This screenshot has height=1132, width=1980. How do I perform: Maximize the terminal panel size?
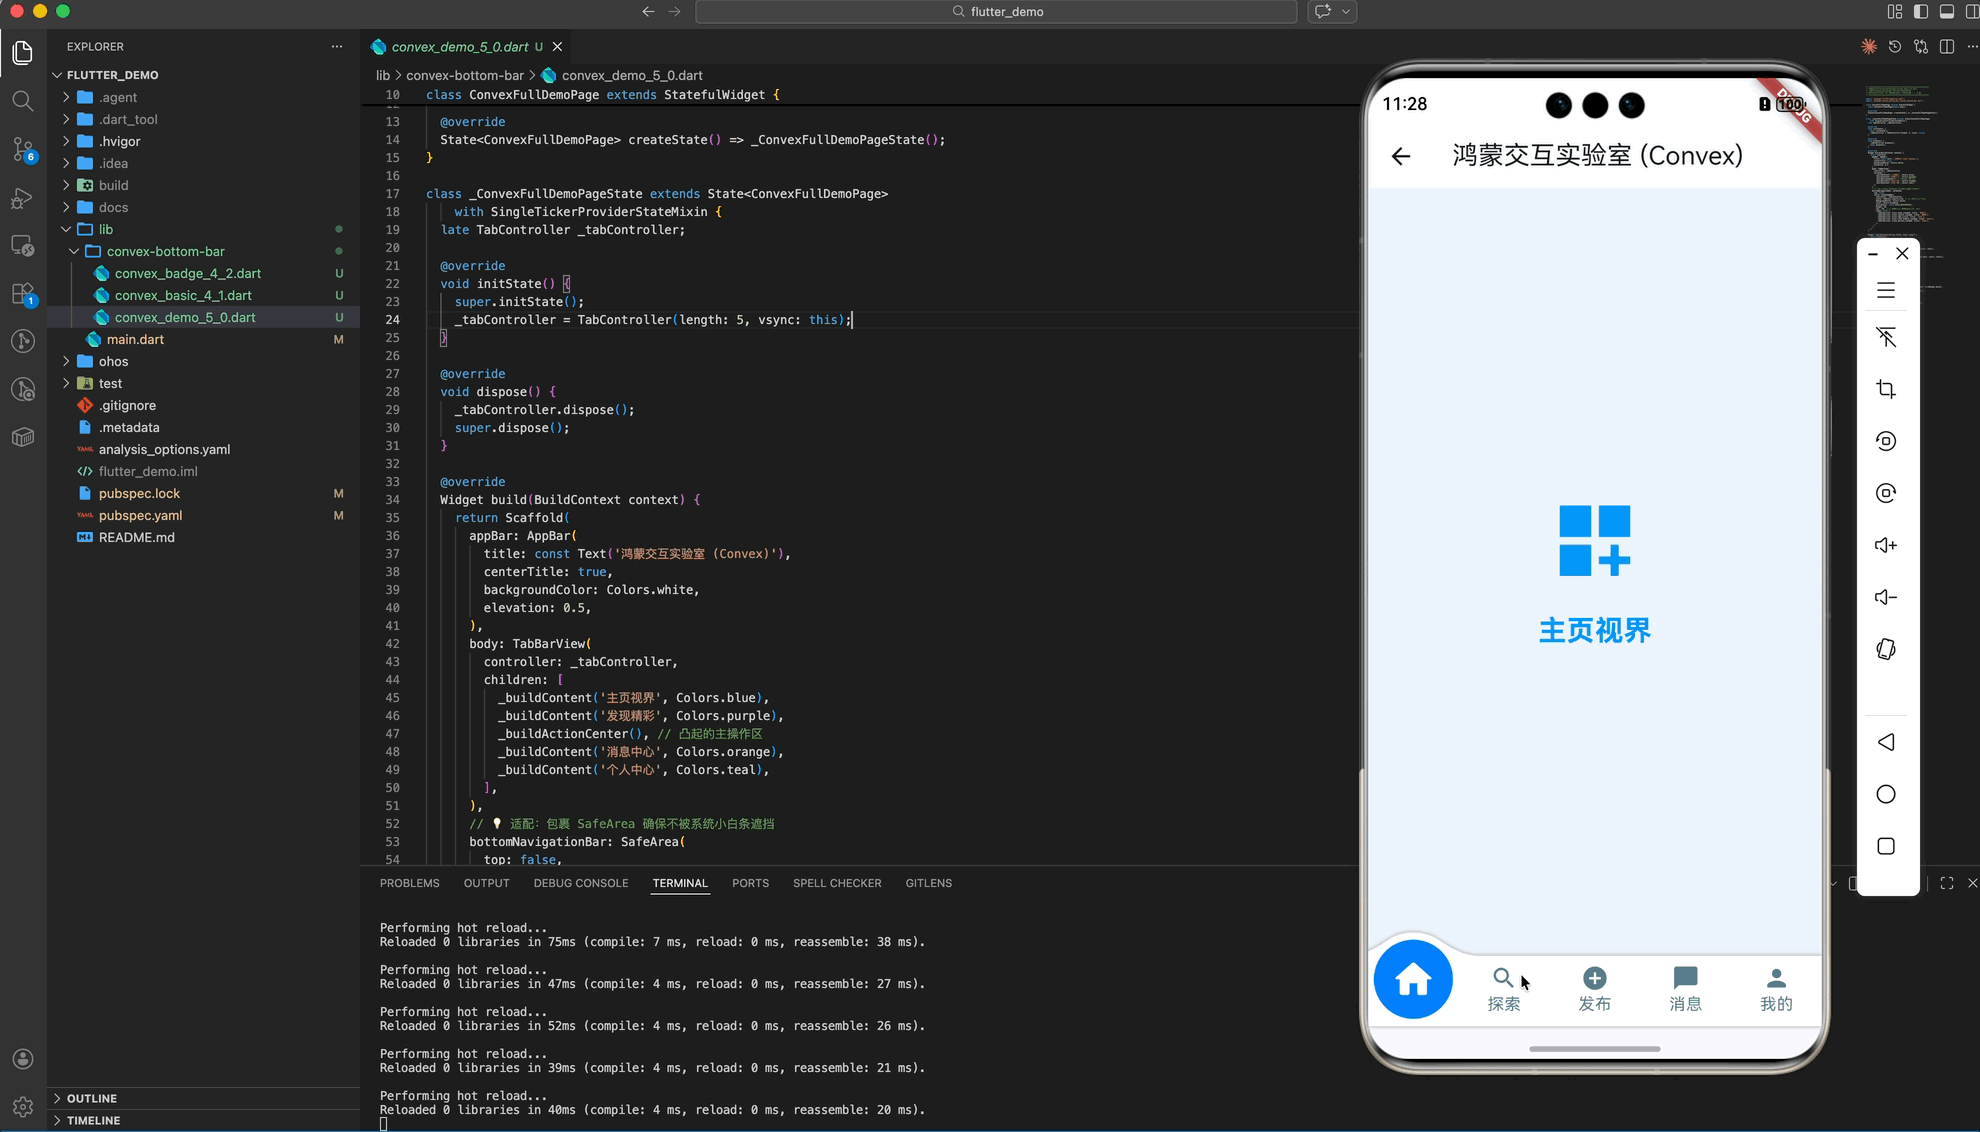1946,883
